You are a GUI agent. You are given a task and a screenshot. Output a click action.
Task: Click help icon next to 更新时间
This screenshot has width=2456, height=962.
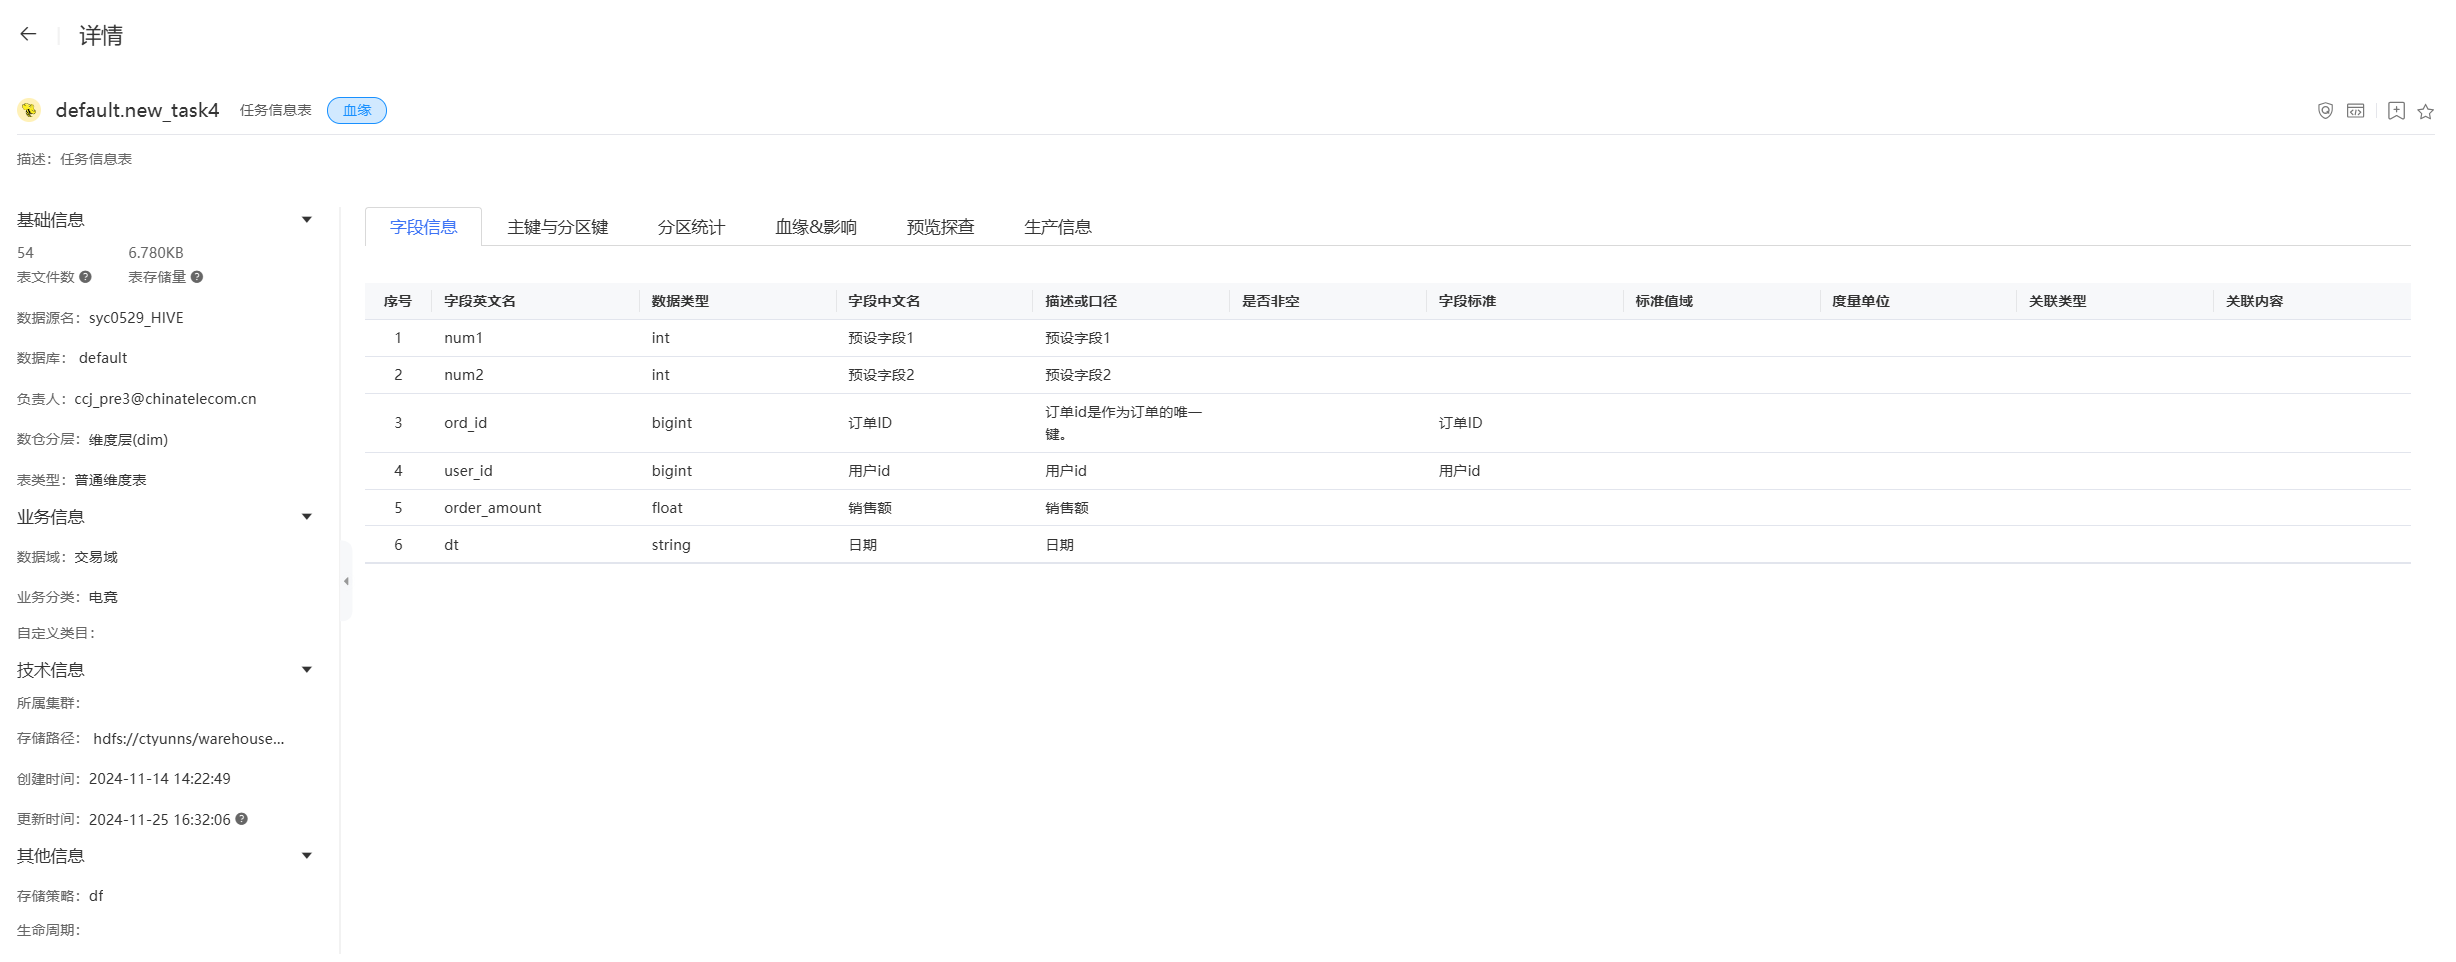coord(241,819)
